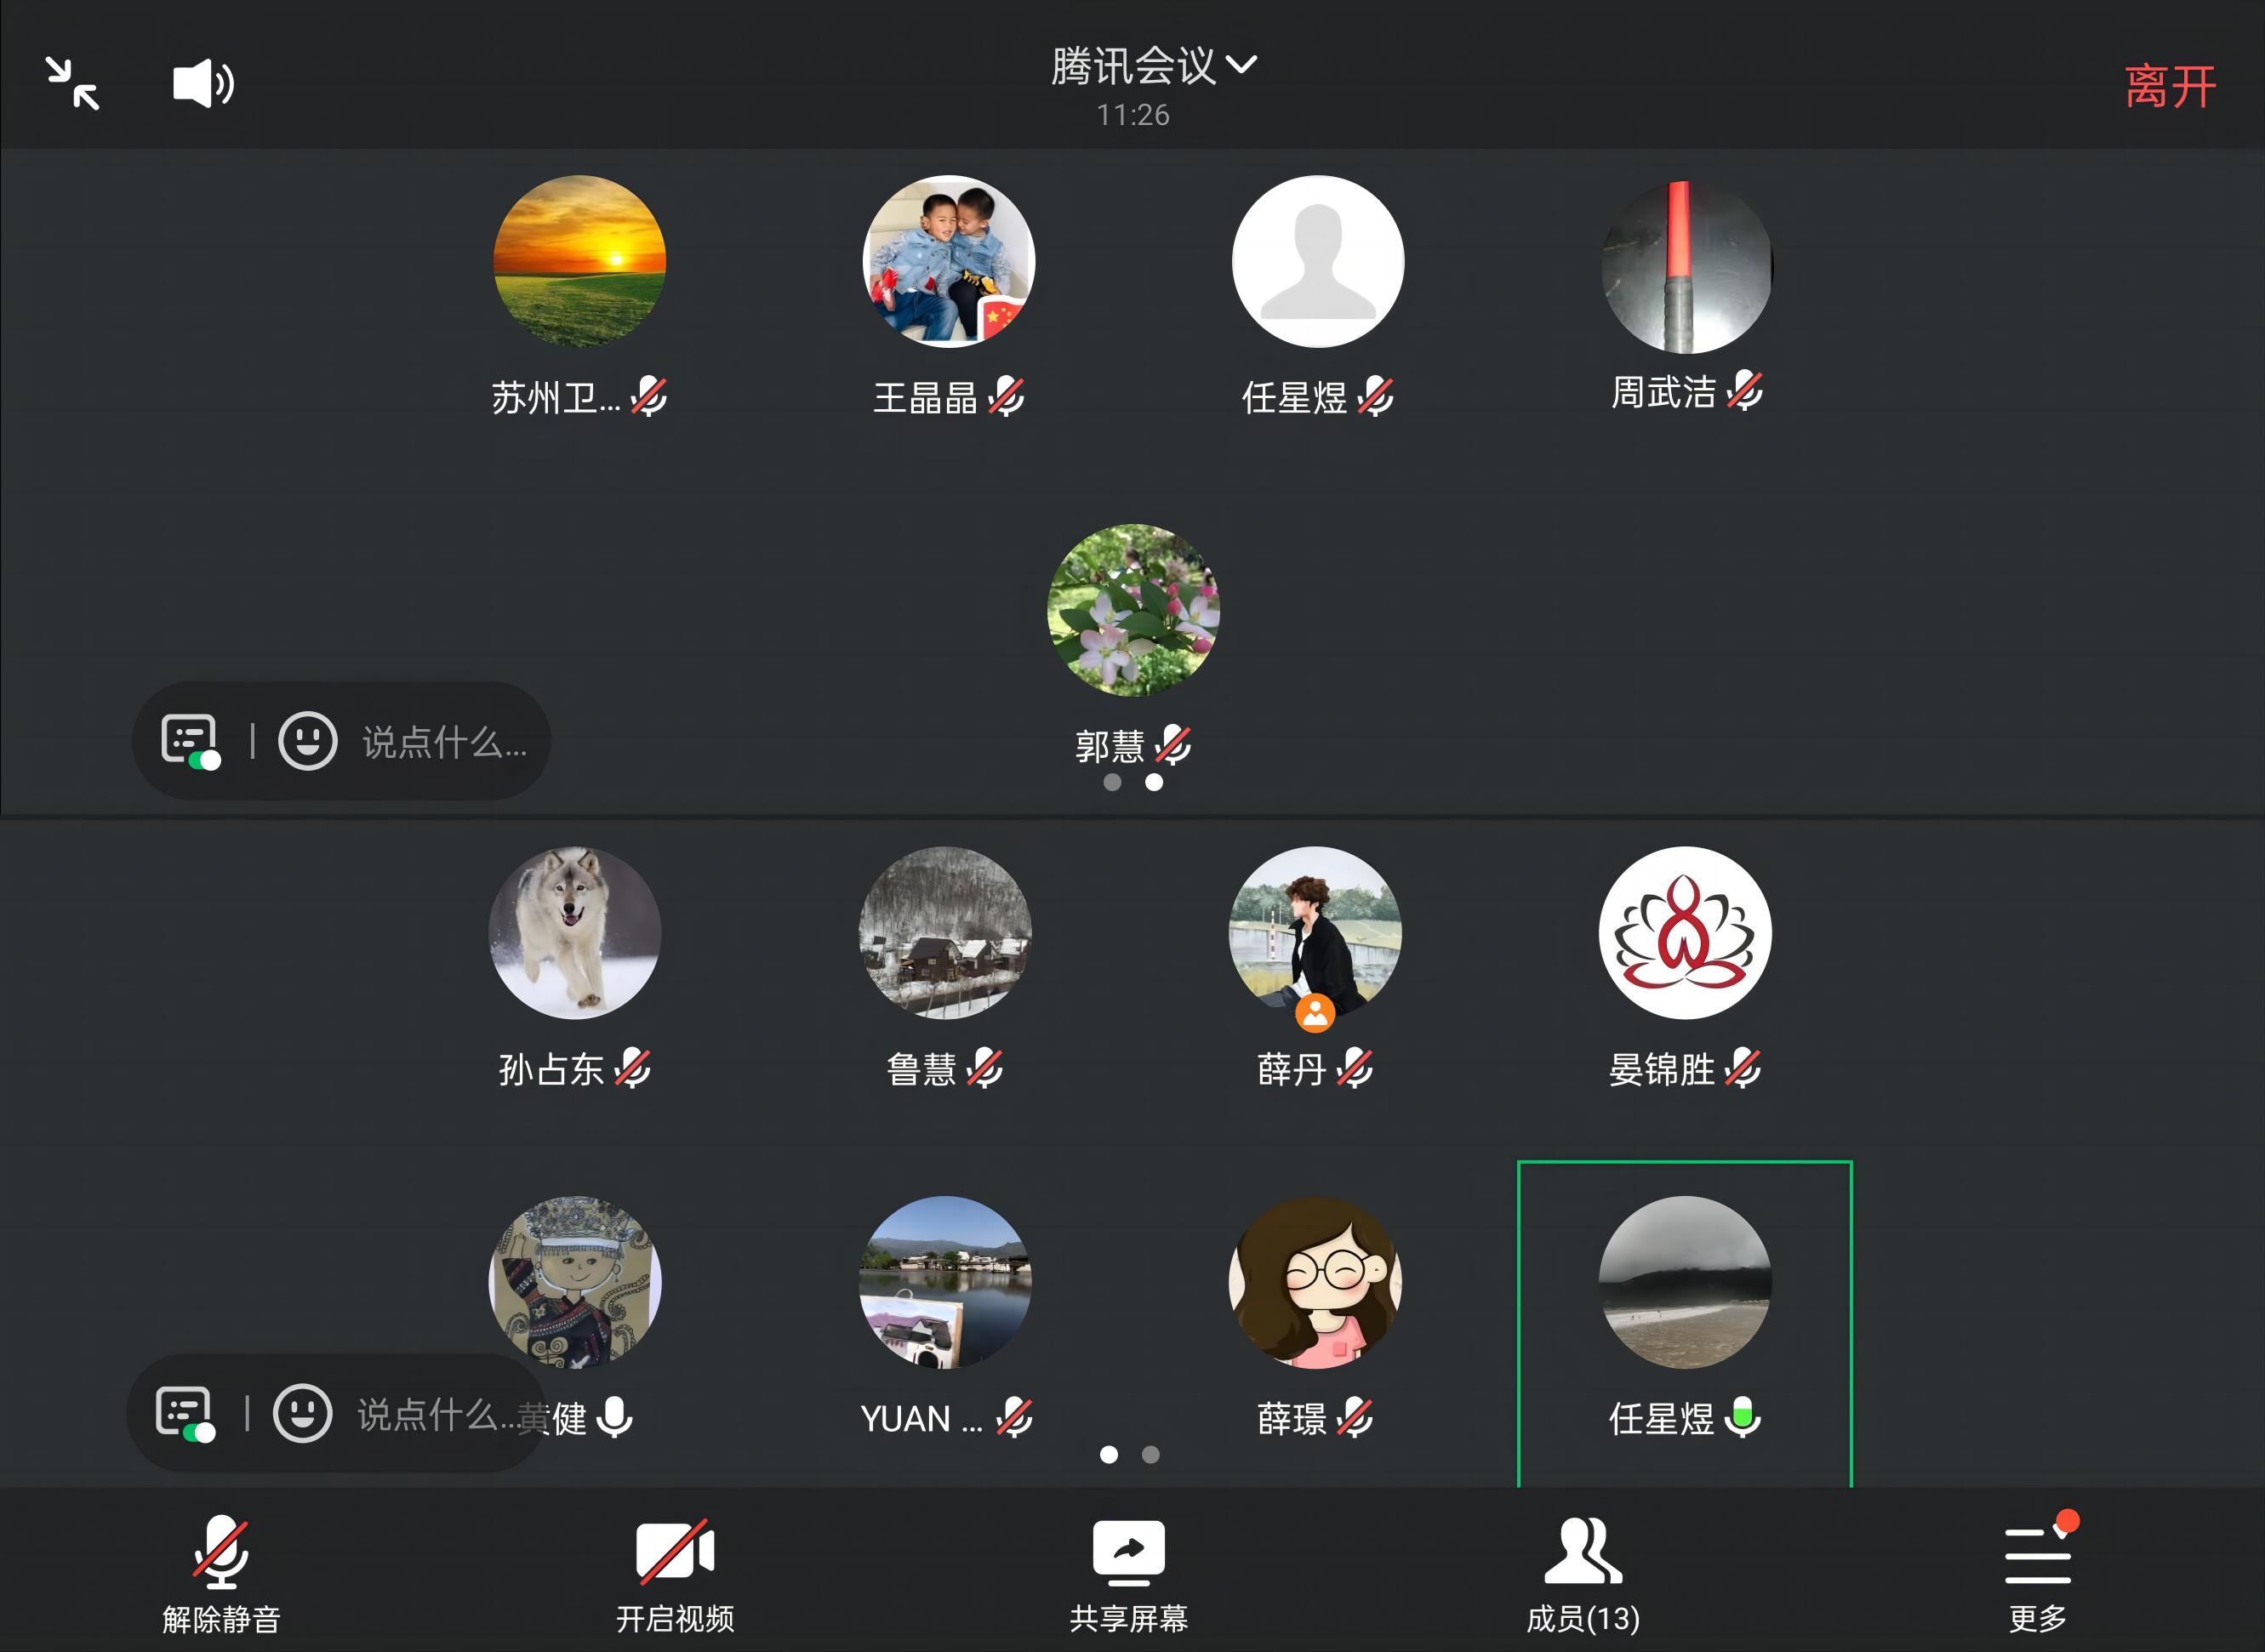2265x1652 pixels.
Task: Click the muted mic icon beside YUAN ...
Action: tap(1014, 1417)
